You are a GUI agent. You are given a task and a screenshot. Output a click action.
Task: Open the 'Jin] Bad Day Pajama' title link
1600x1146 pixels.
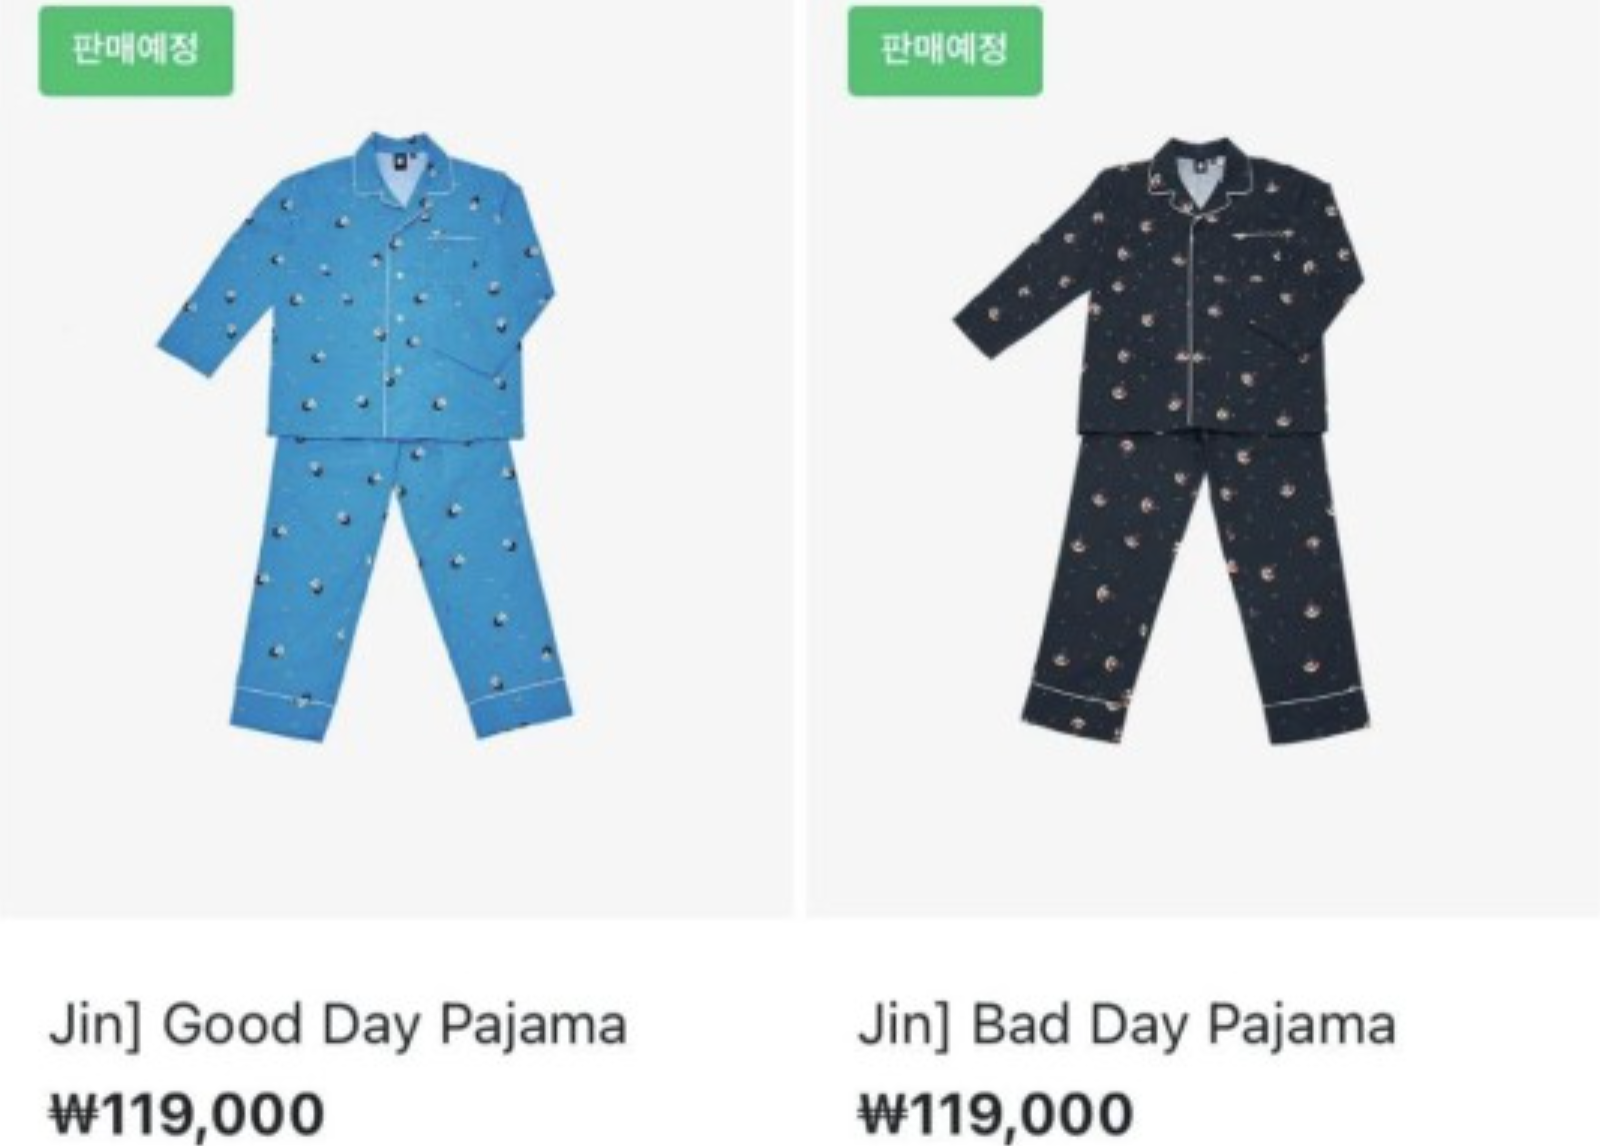click(1126, 1025)
